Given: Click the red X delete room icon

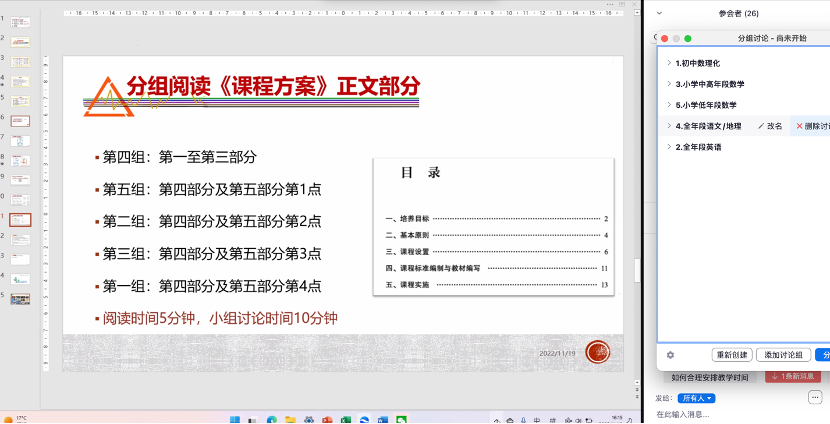Looking at the screenshot, I should (x=799, y=126).
